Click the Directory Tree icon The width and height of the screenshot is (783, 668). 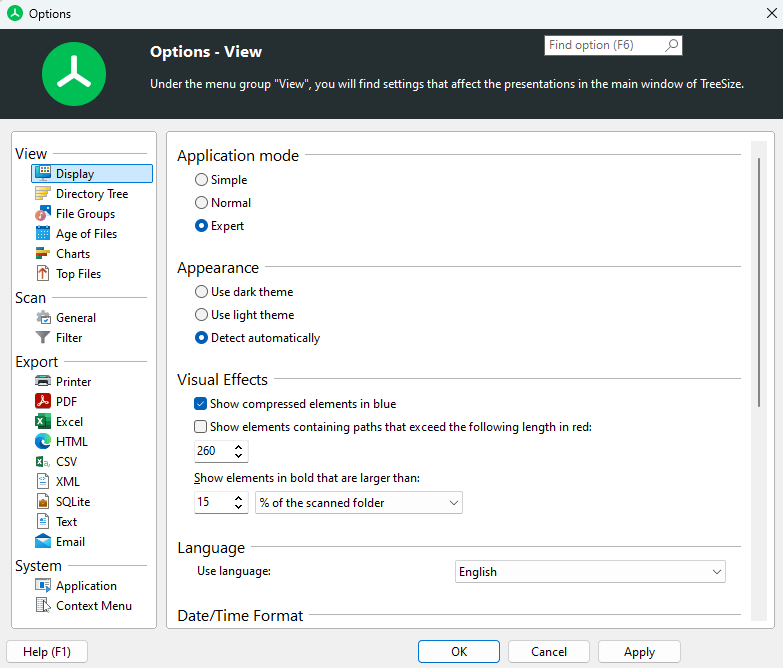(x=43, y=193)
